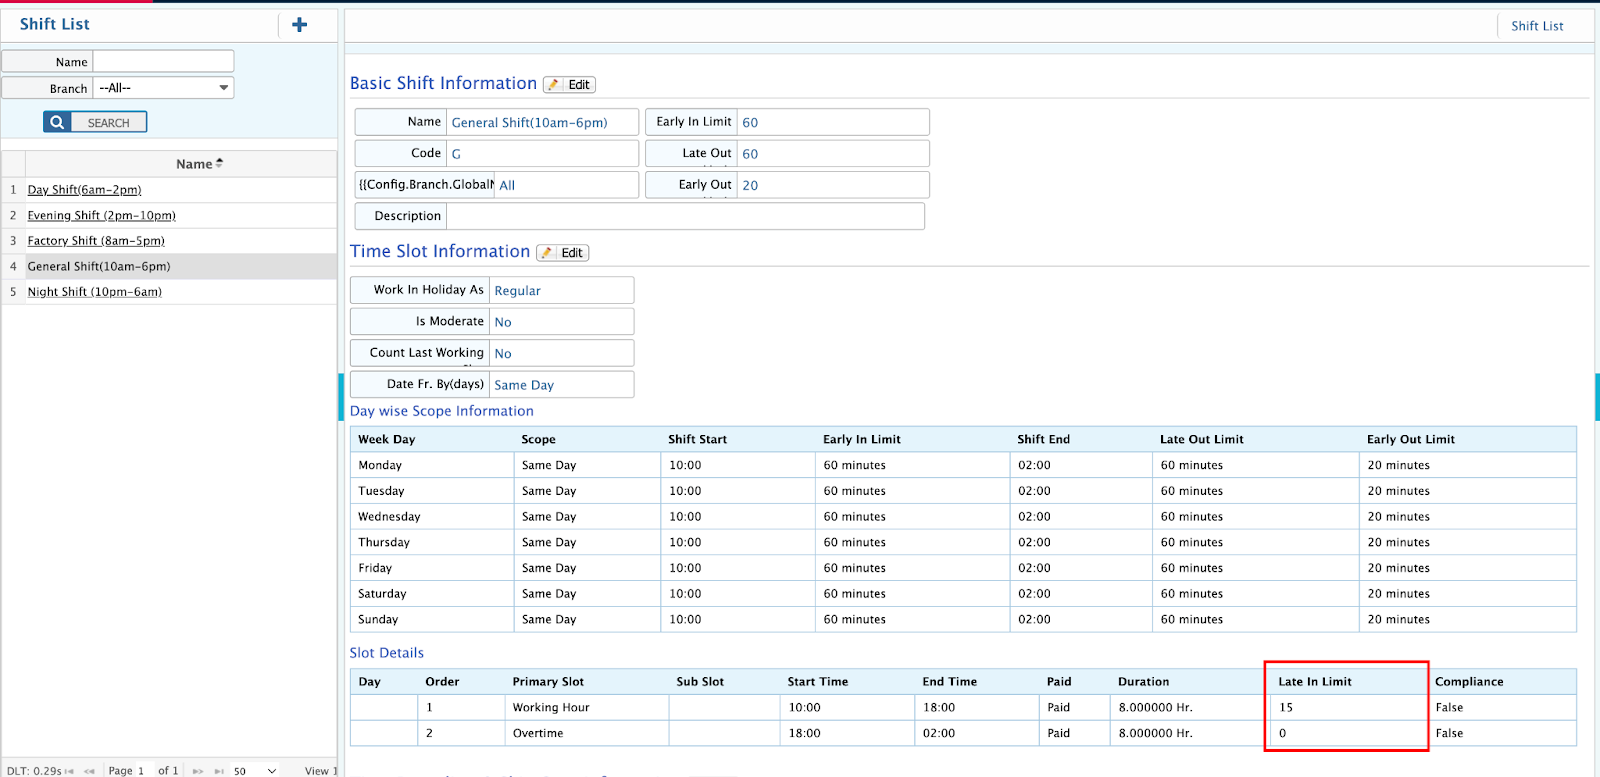Image resolution: width=1600 pixels, height=777 pixels.
Task: Open Shift List link at top right
Action: pyautogui.click(x=1537, y=26)
